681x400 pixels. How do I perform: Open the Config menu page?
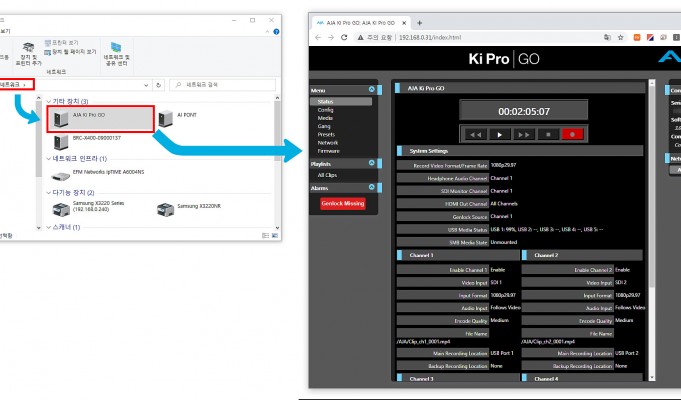(325, 110)
